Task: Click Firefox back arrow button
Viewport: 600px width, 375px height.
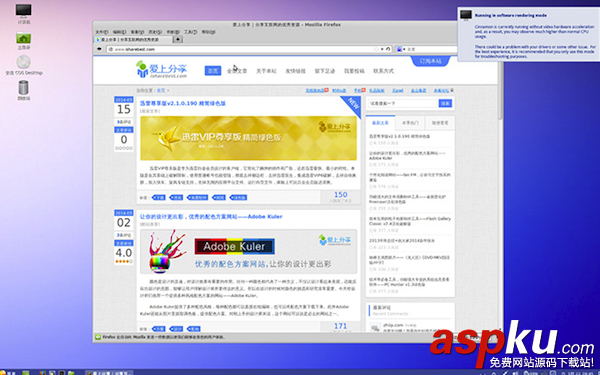Action: tap(99, 49)
